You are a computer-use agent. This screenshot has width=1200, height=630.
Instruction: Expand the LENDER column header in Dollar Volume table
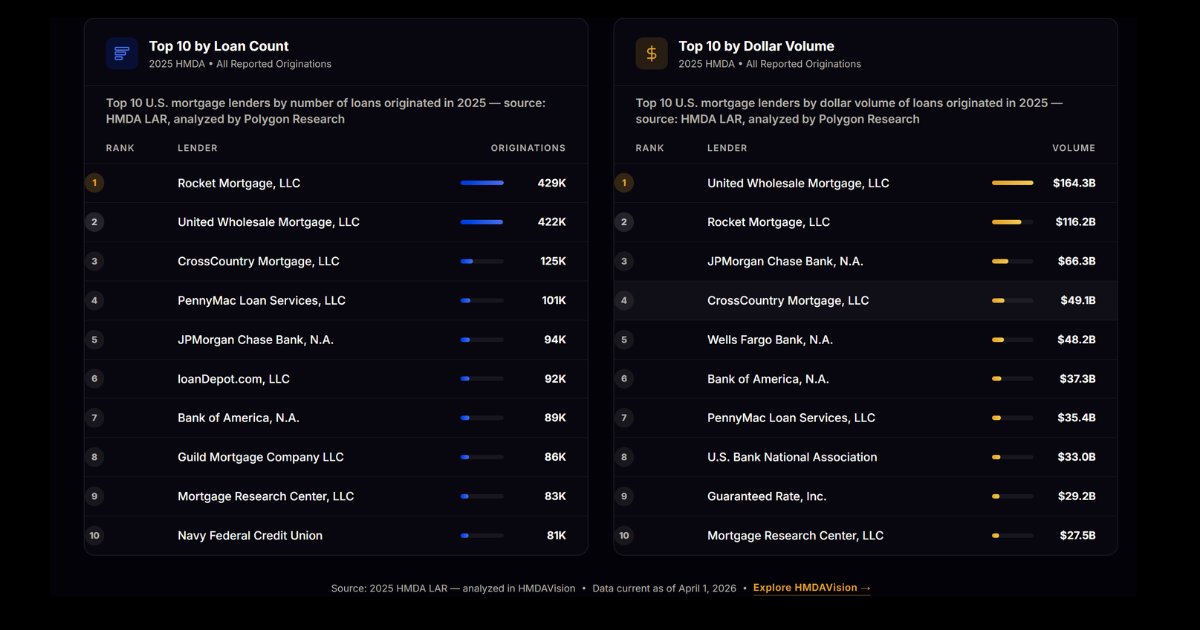point(727,147)
